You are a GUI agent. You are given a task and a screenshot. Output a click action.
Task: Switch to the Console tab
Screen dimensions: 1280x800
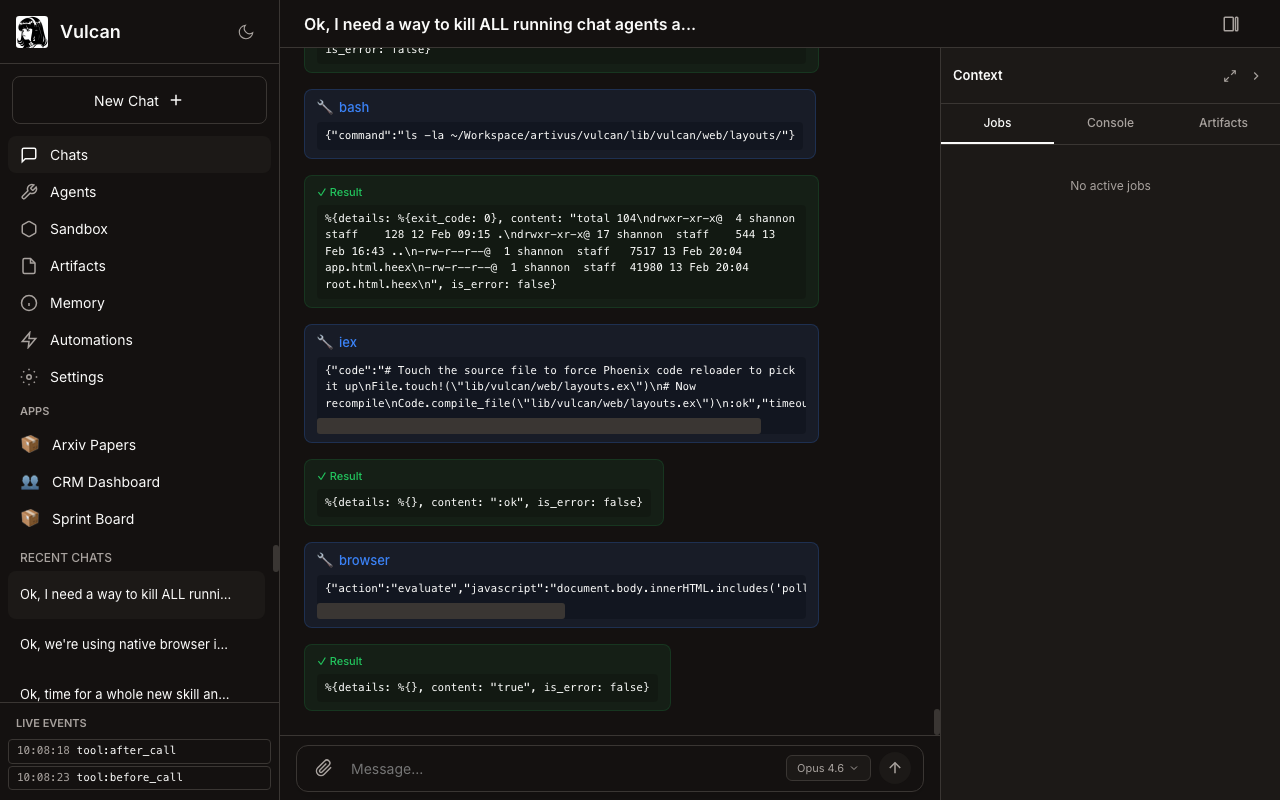[1110, 123]
